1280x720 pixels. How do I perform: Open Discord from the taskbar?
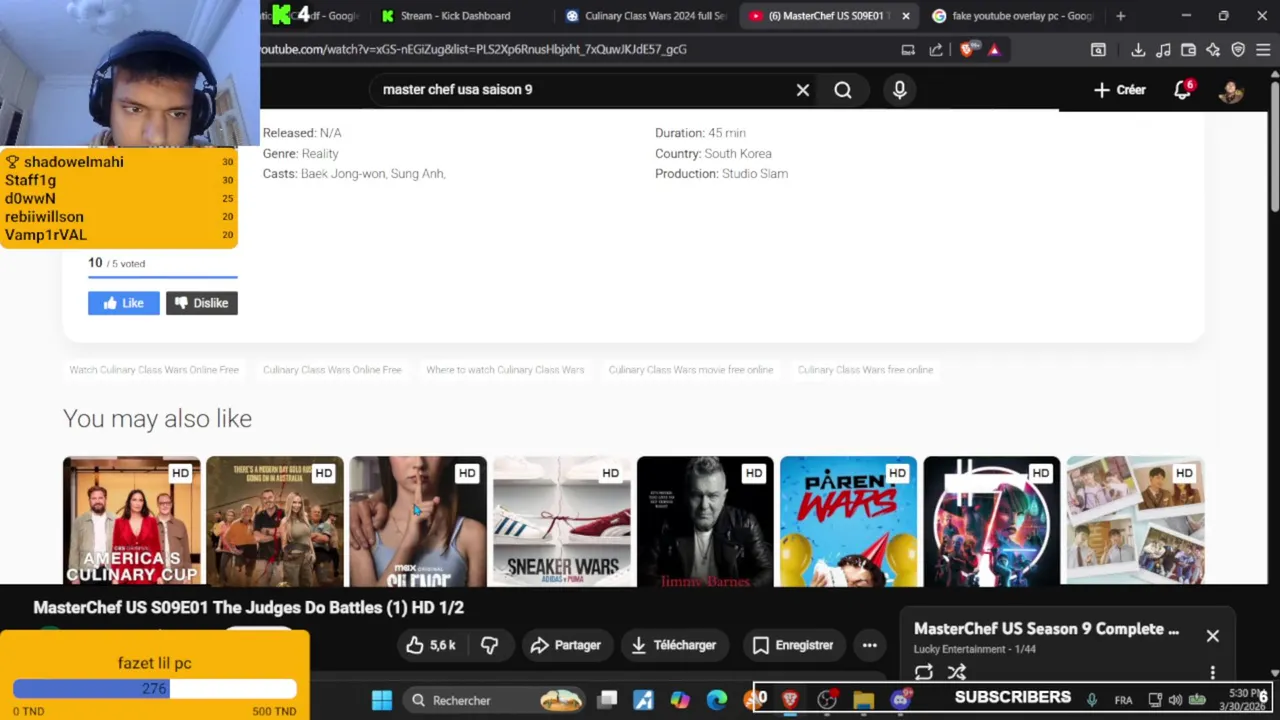[900, 700]
